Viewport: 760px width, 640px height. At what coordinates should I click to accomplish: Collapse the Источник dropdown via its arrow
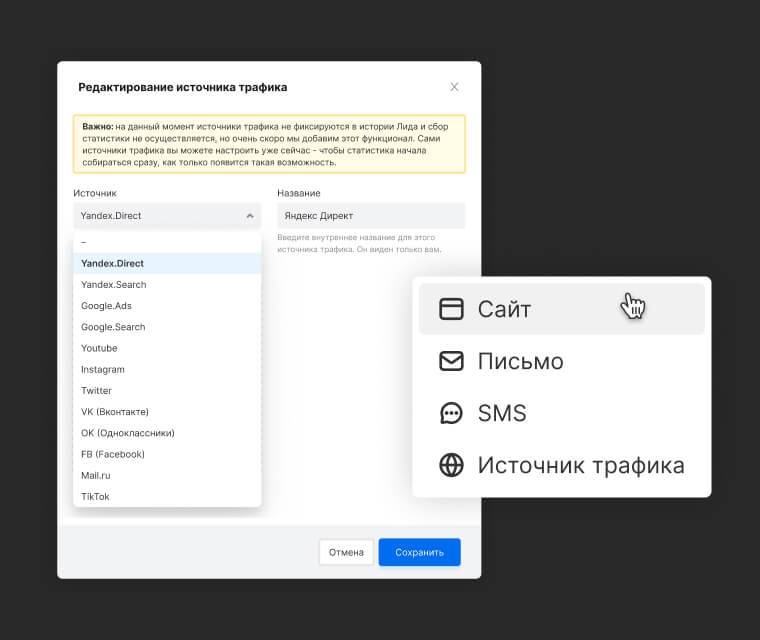pos(249,216)
